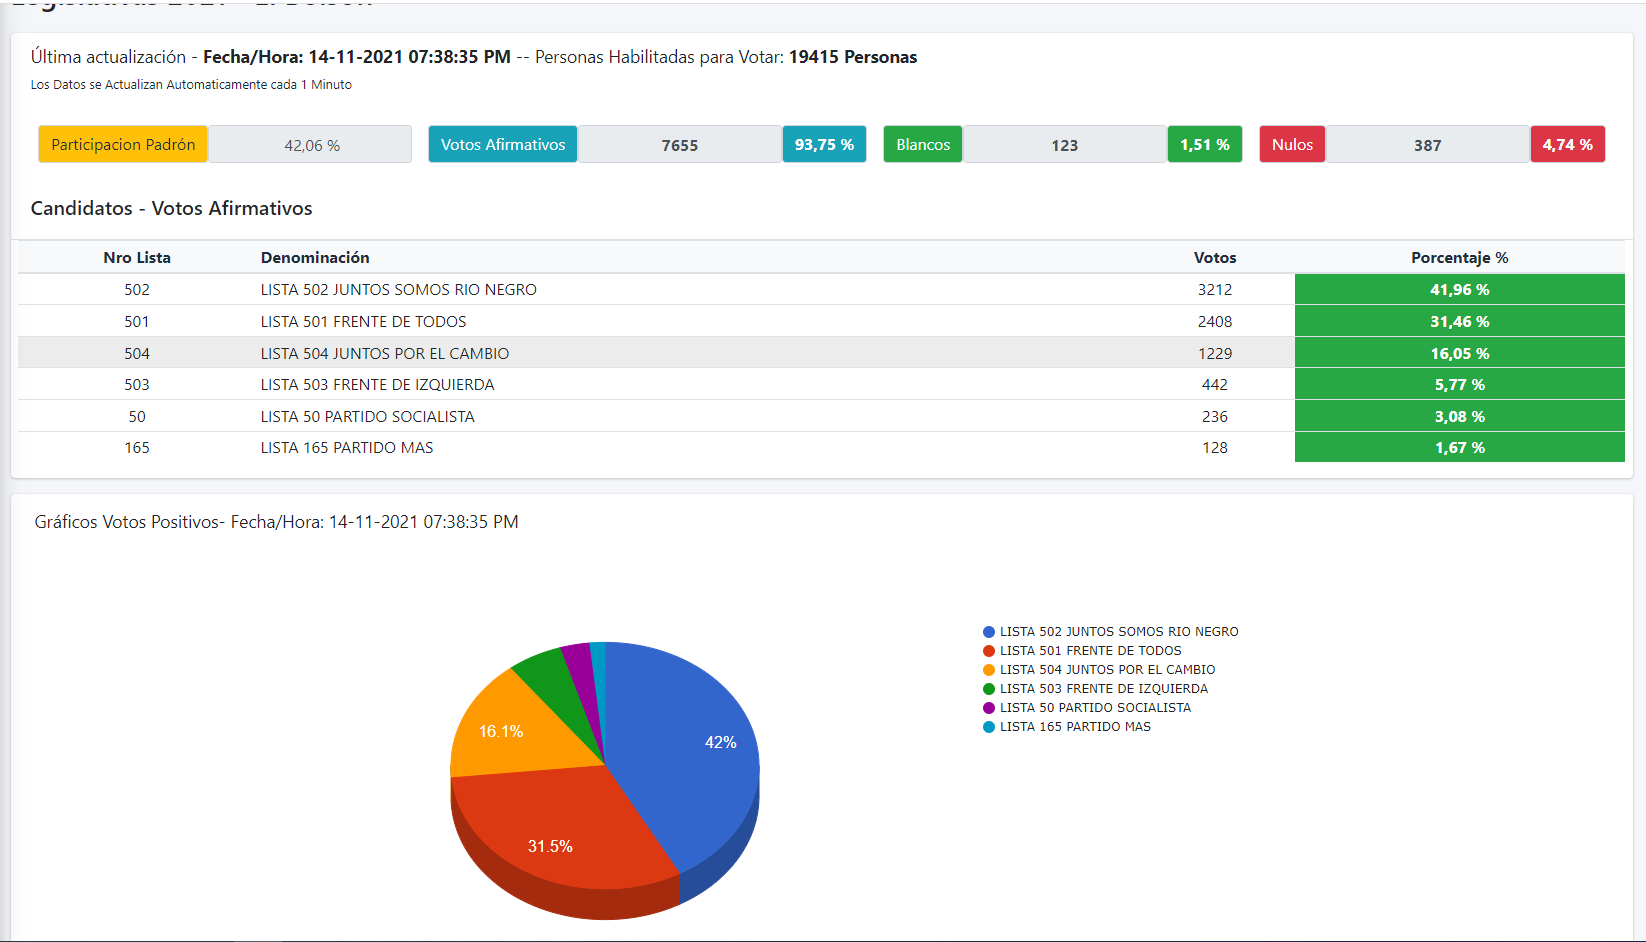The height and width of the screenshot is (942, 1646).
Task: Click the red legend dot for Lista 501
Action: (989, 651)
